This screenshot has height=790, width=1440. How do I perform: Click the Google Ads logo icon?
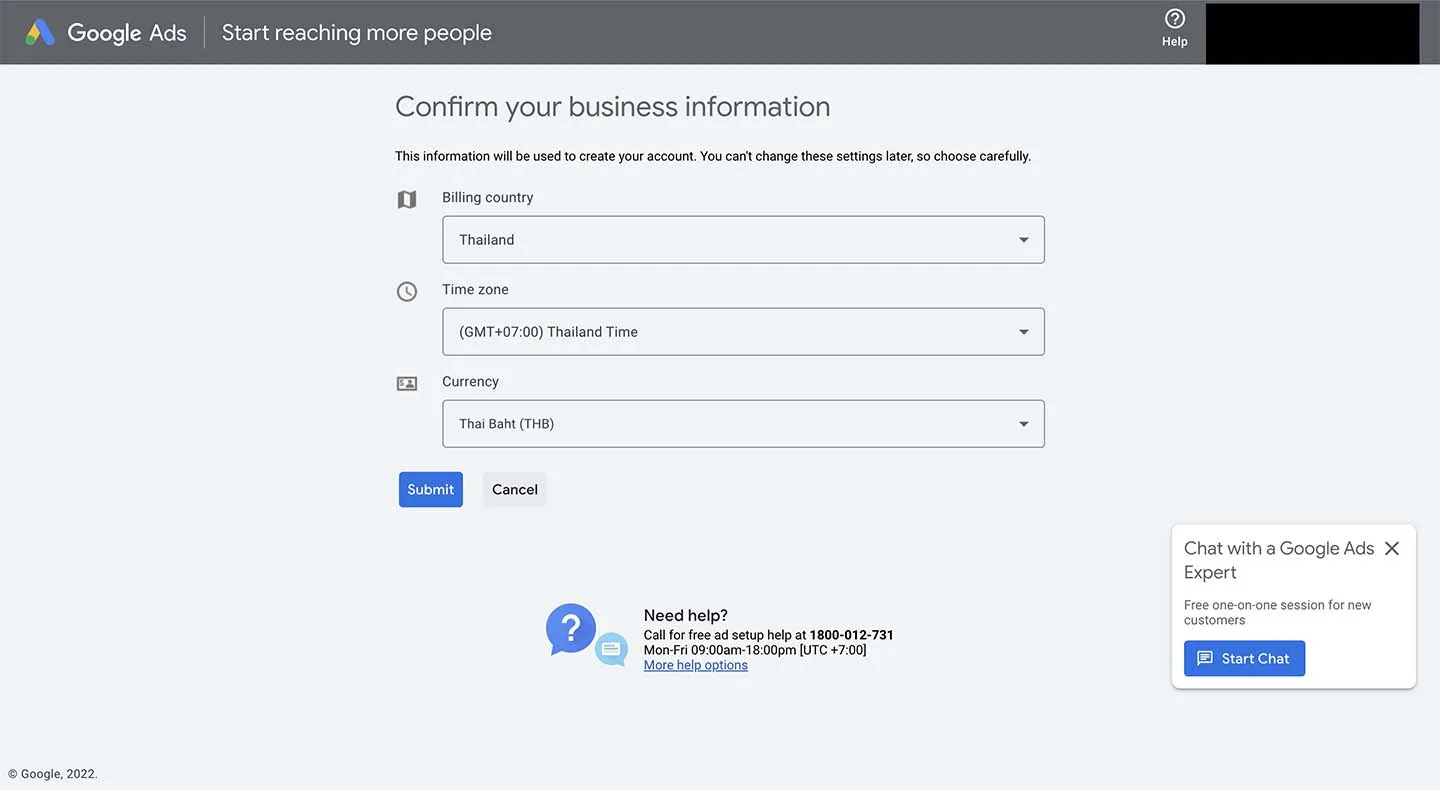point(40,33)
